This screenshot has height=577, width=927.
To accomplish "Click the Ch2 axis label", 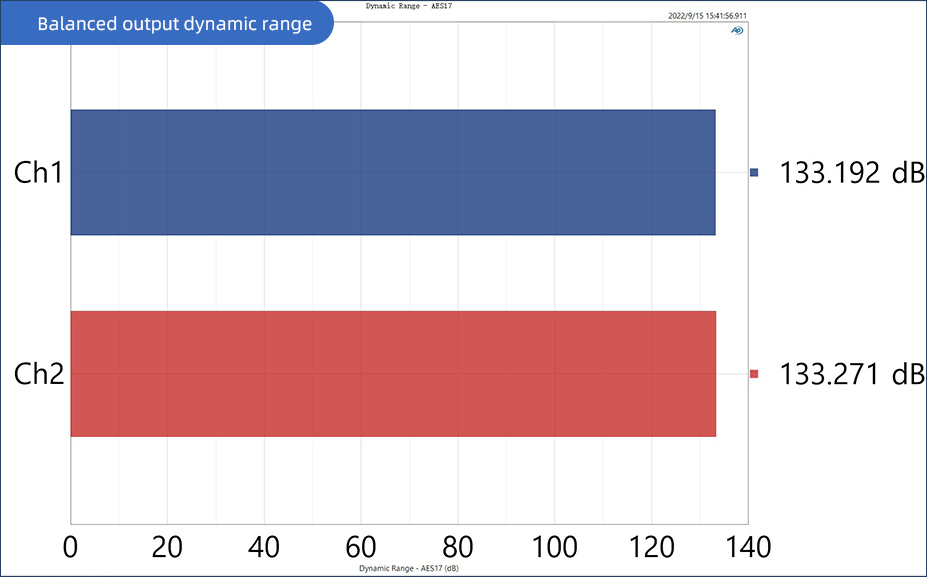I will click(38, 375).
